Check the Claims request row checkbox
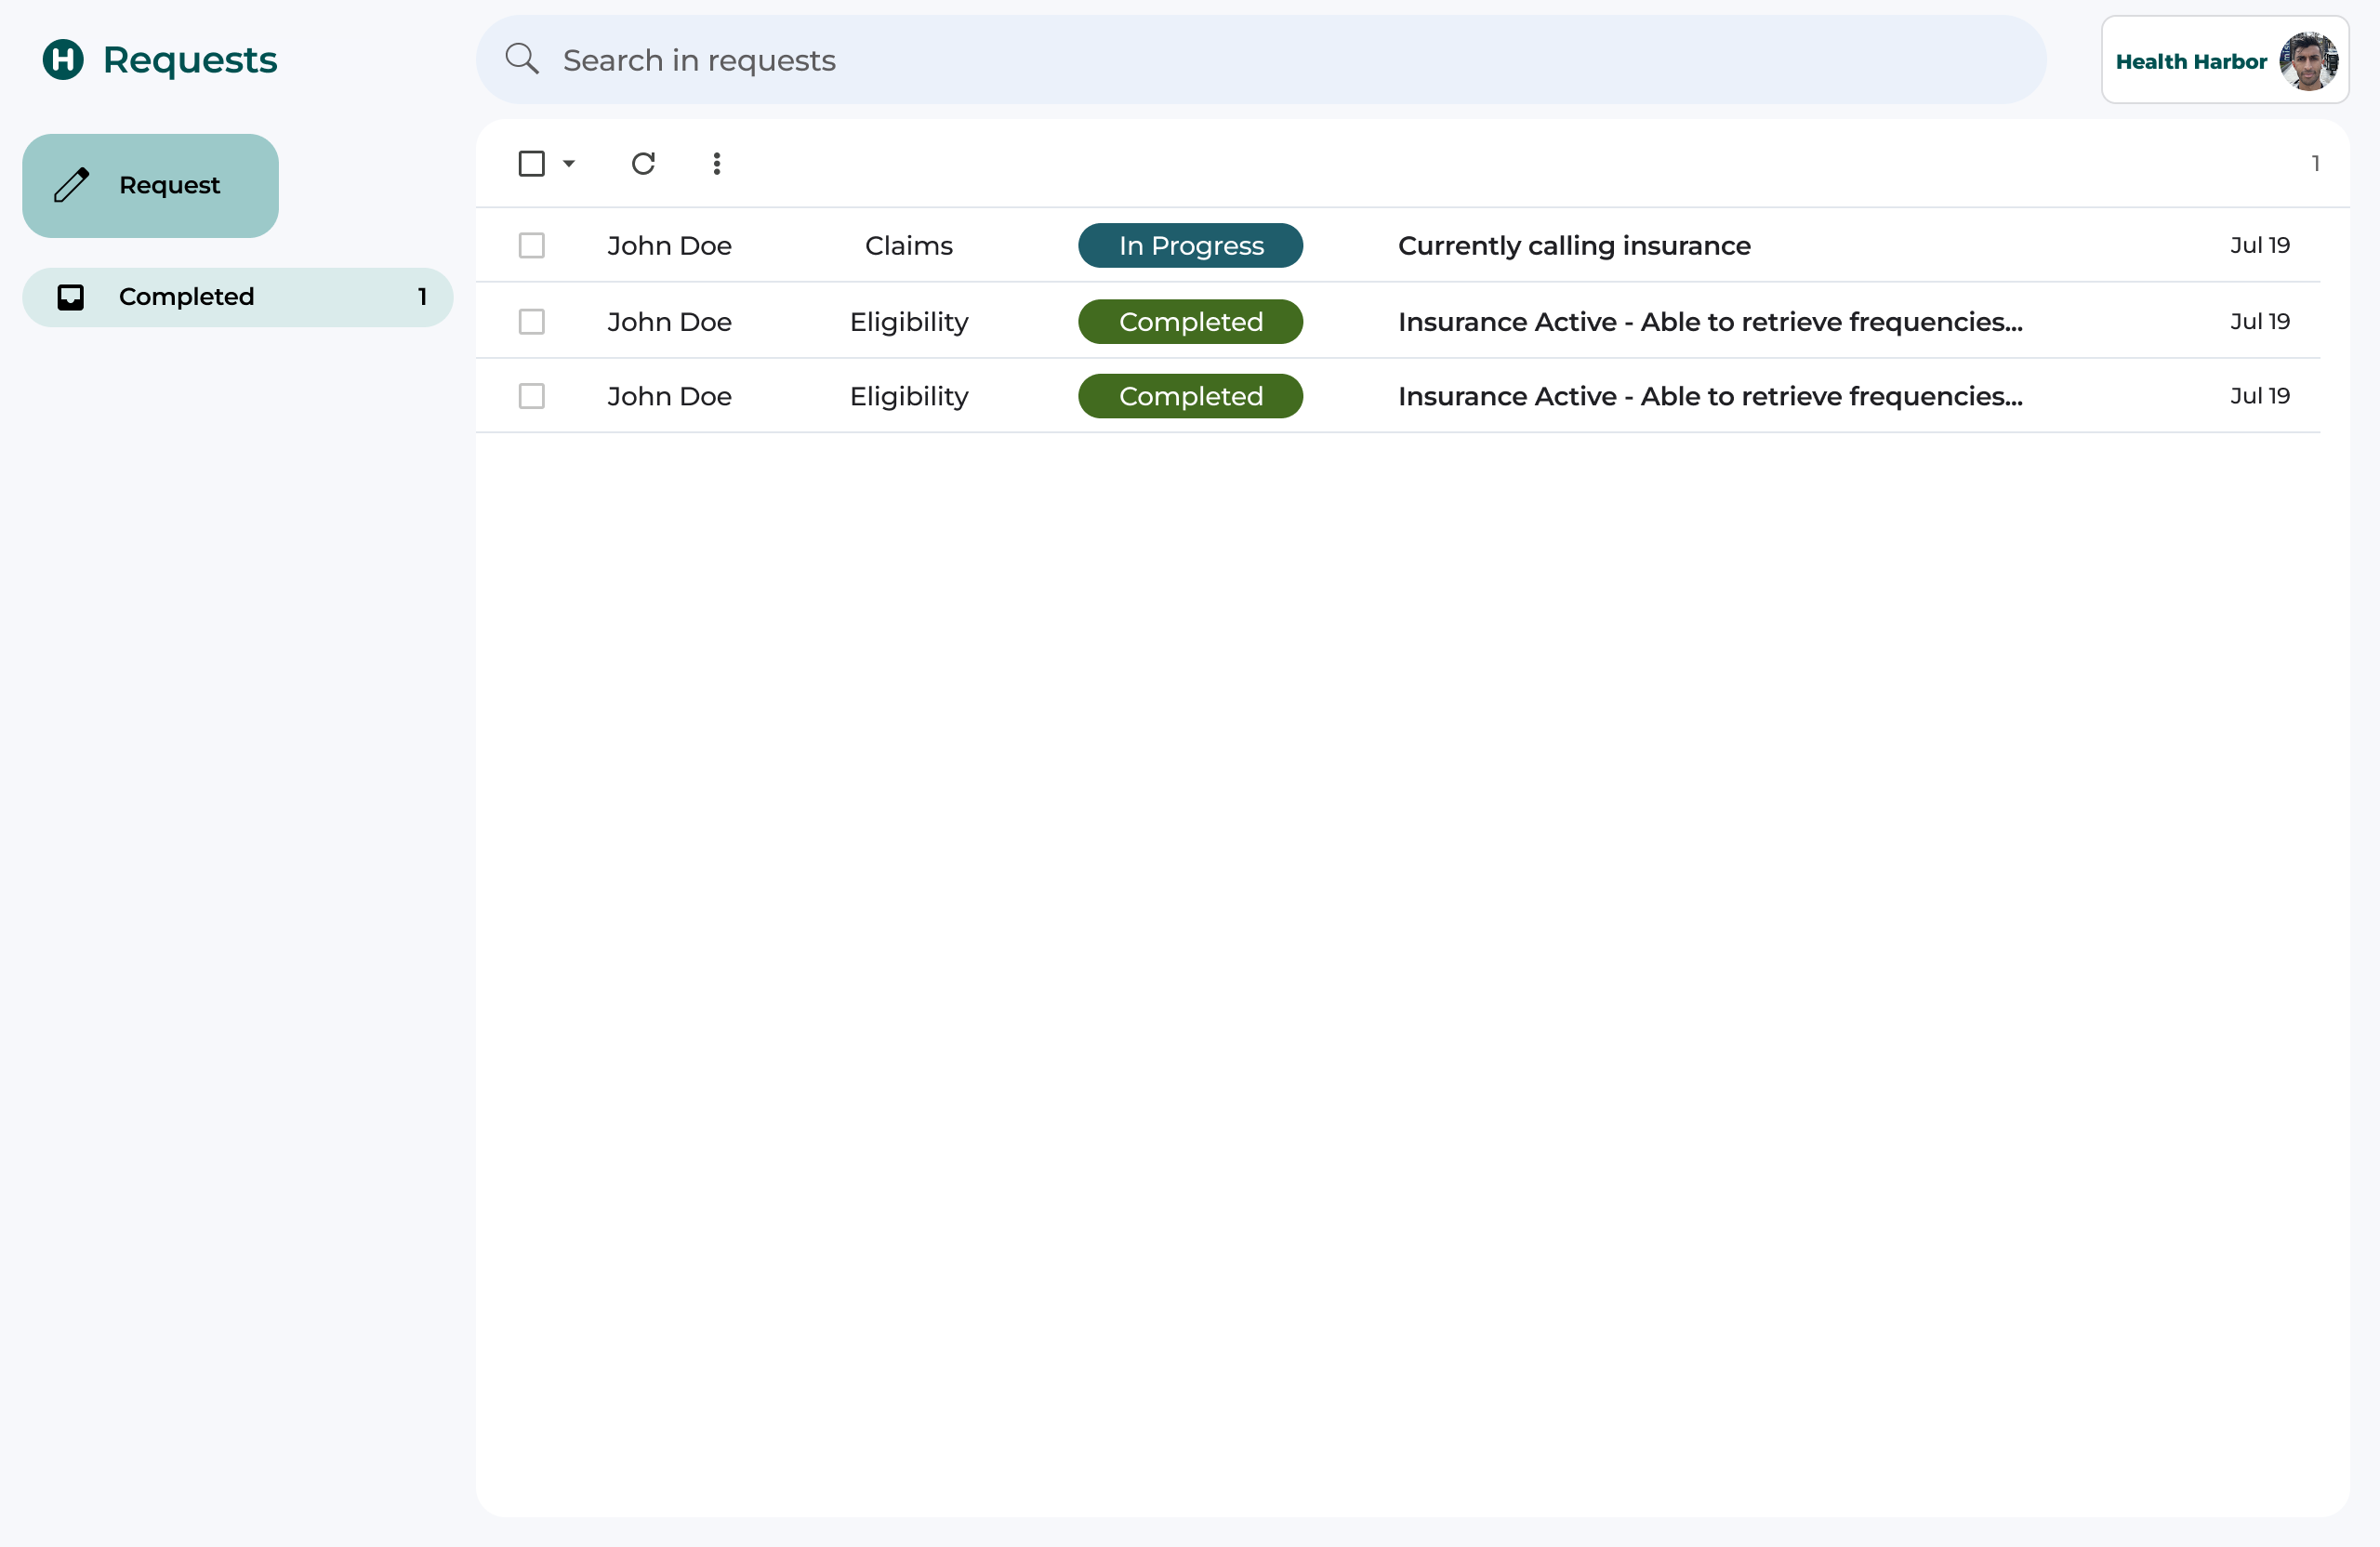Screen dimensions: 2380x1547 click(x=532, y=245)
